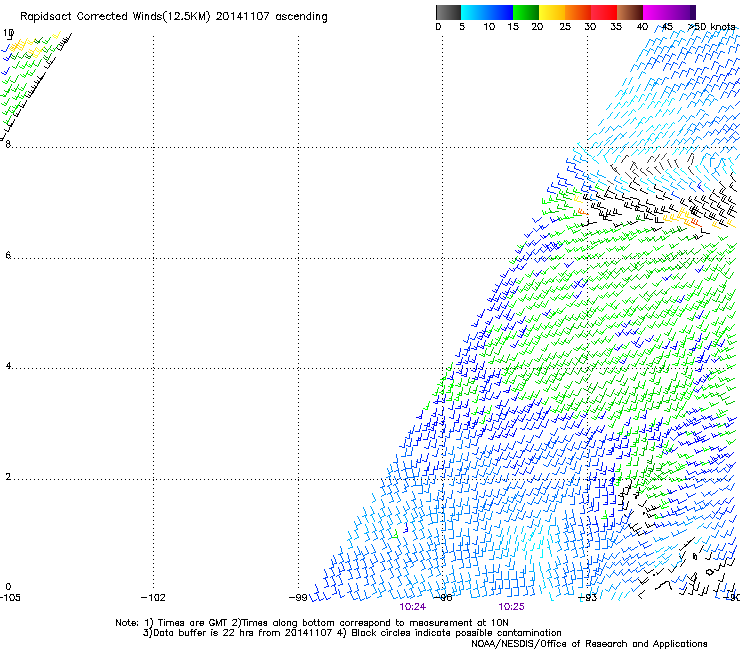Click the red 30-35 knots legend swatch

[604, 12]
